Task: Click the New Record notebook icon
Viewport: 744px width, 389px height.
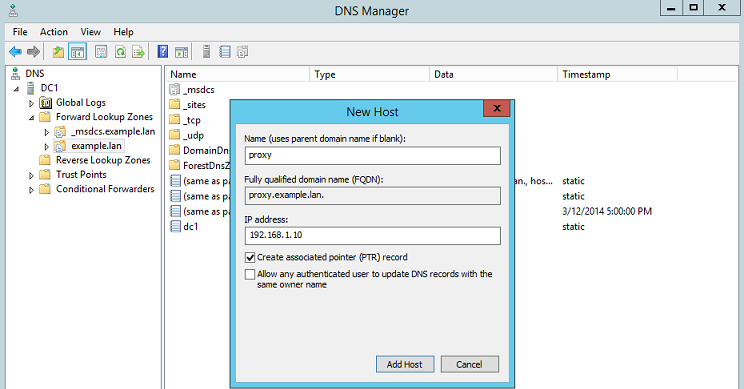Action: pos(225,52)
